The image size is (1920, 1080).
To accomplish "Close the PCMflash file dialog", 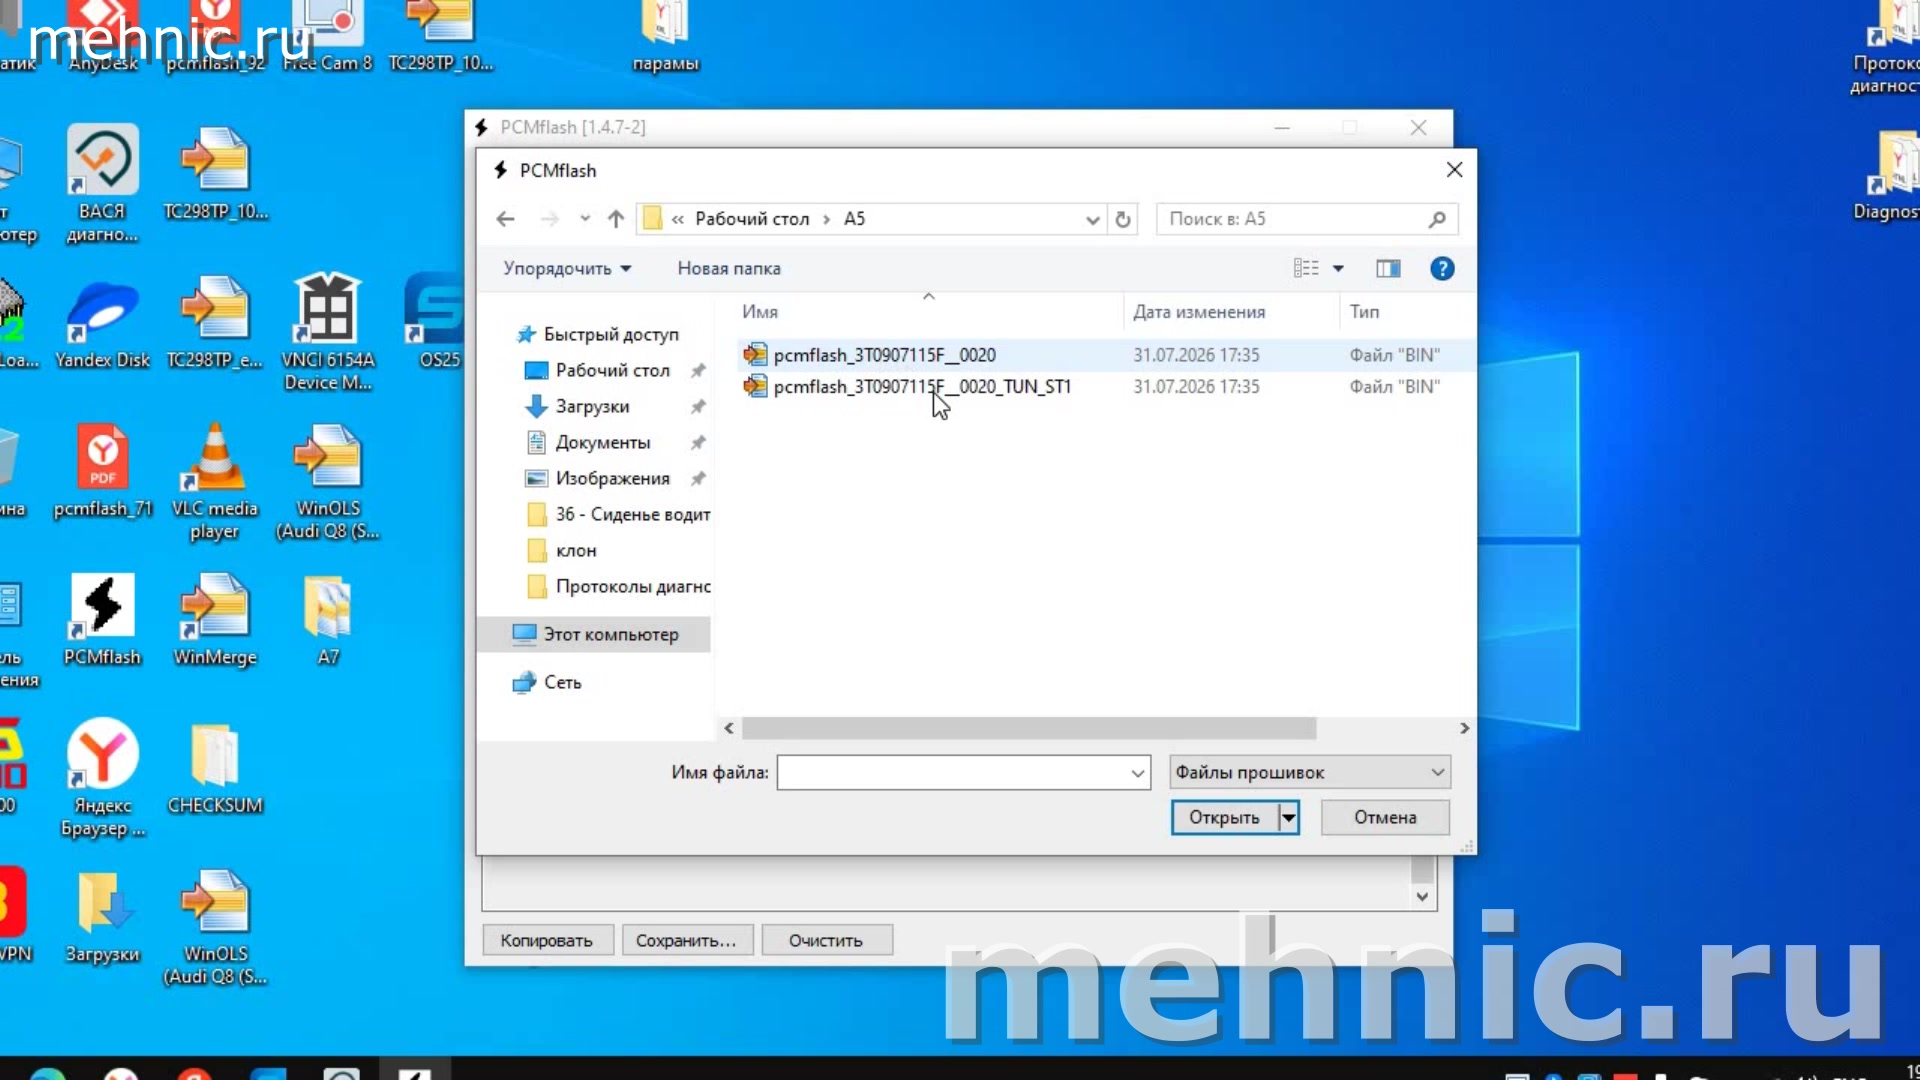I will click(x=1455, y=170).
